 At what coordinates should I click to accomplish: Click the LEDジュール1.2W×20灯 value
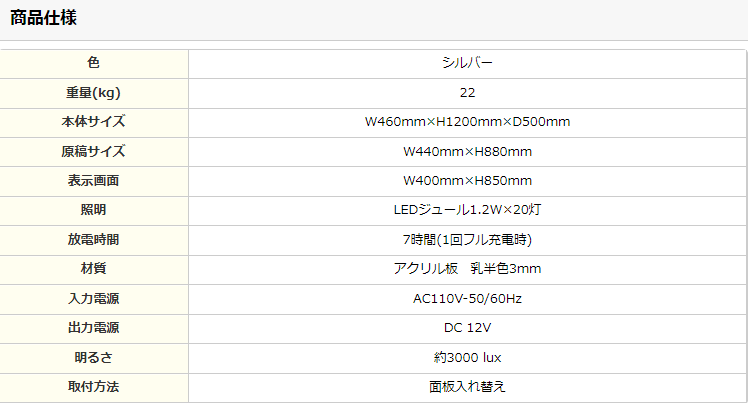click(467, 210)
